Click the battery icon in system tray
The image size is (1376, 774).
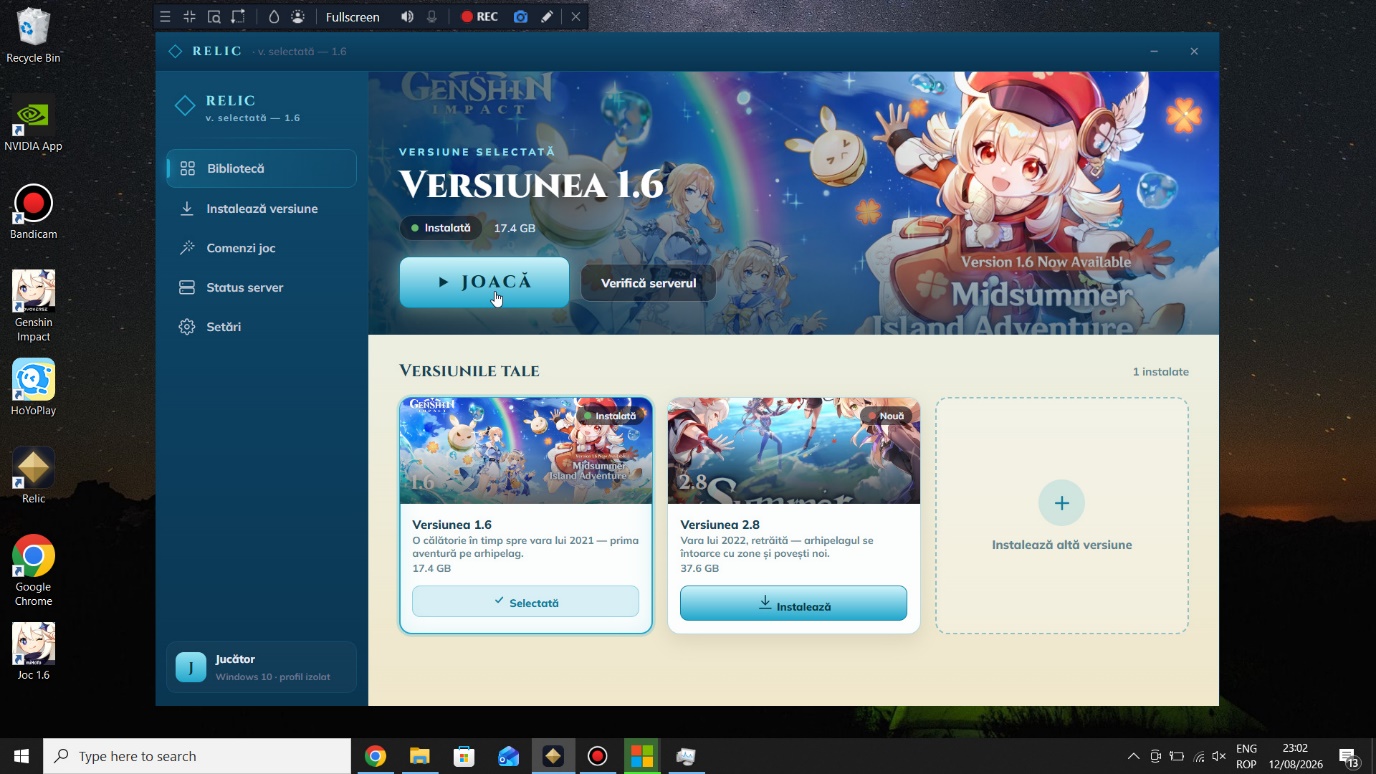(x=1177, y=756)
